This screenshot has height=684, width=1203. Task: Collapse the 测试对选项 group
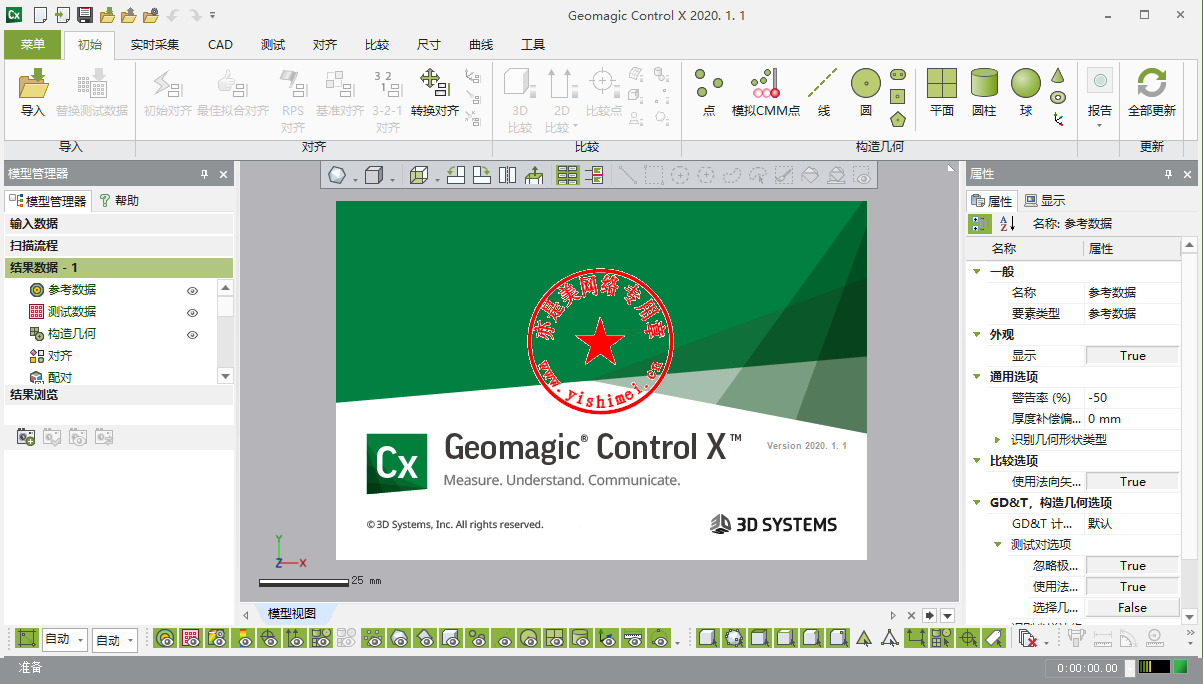997,544
